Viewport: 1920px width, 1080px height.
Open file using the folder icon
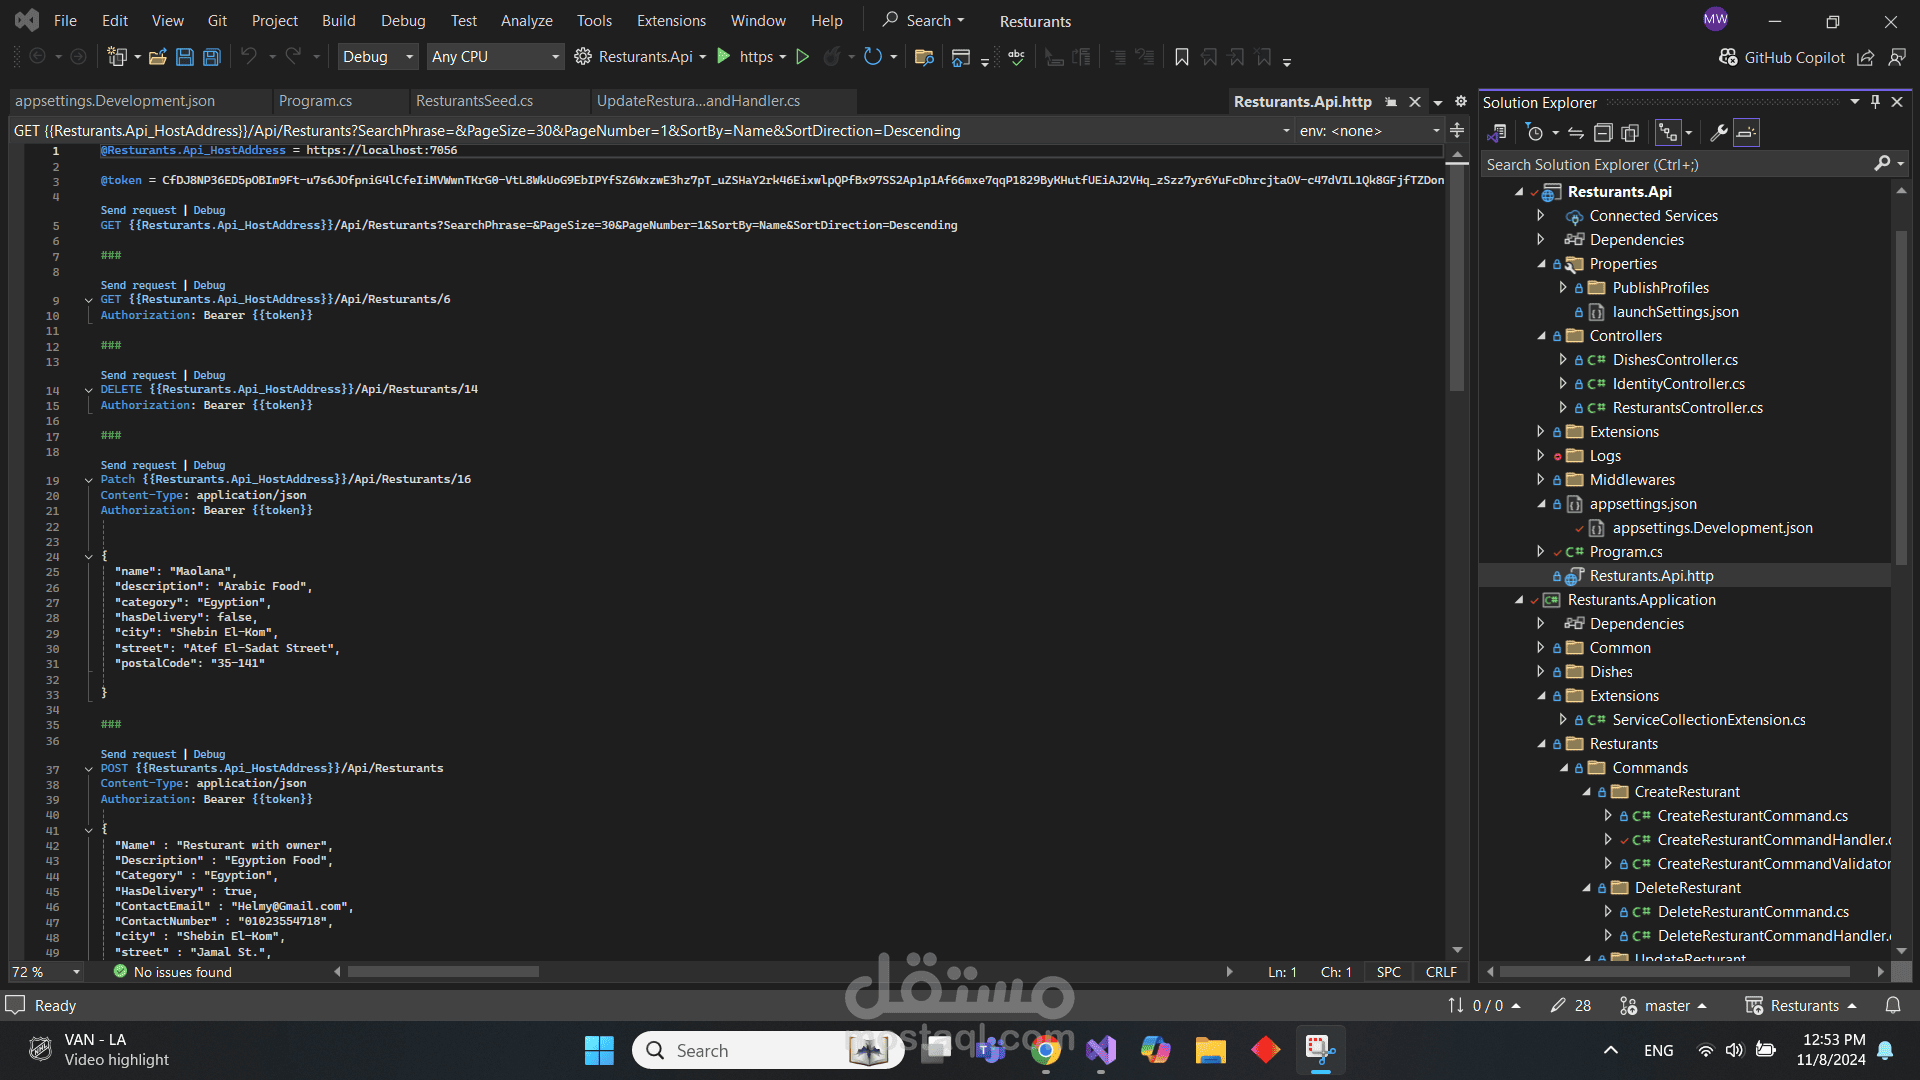pos(158,57)
